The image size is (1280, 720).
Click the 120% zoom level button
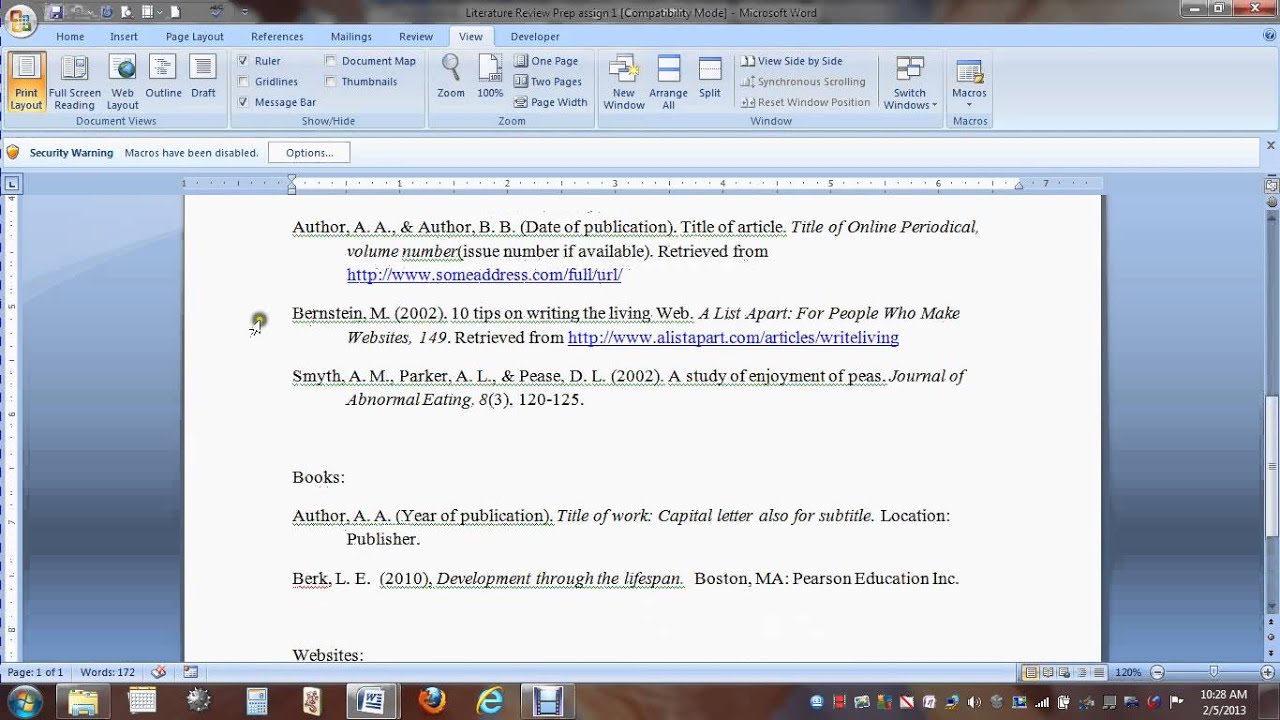click(1128, 673)
